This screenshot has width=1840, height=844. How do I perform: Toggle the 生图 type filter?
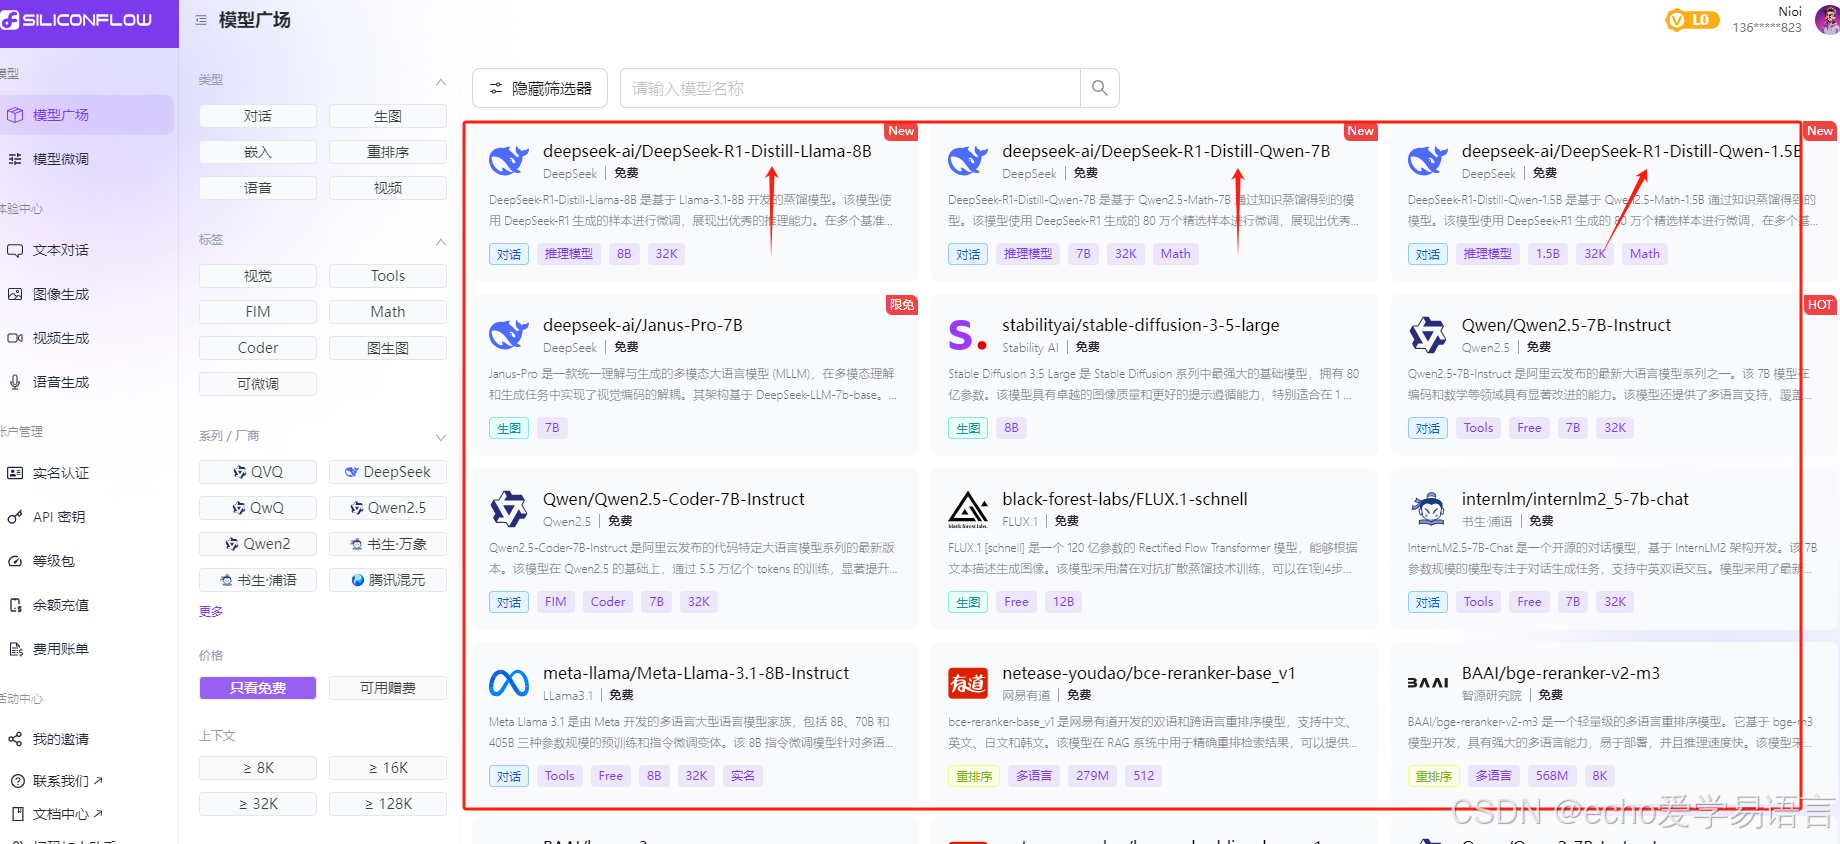pyautogui.click(x=388, y=116)
